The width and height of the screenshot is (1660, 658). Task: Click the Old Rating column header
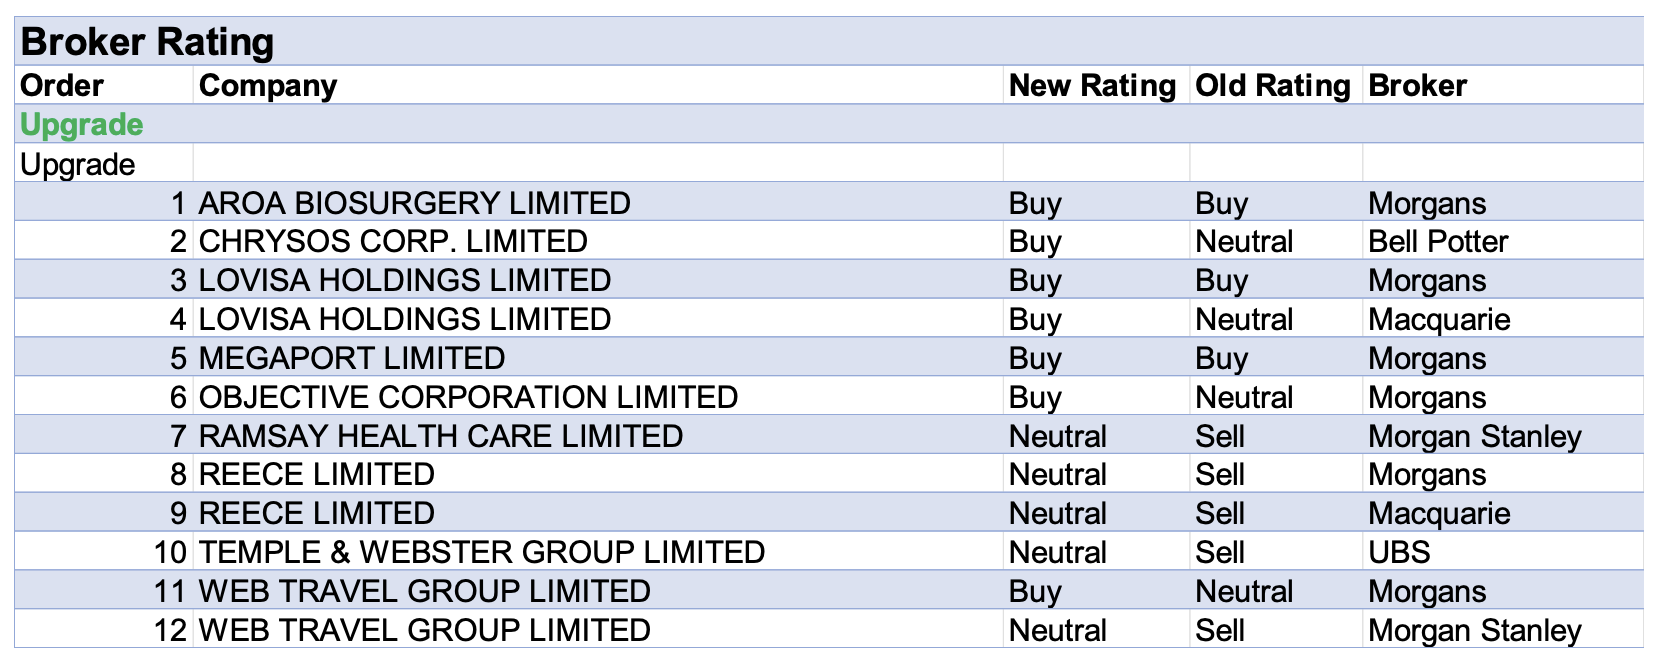[1272, 86]
